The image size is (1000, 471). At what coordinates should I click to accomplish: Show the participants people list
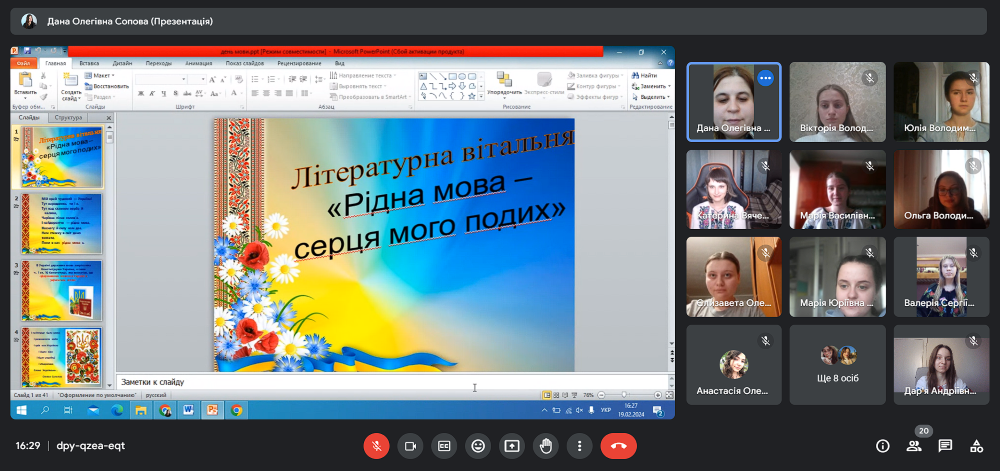(914, 446)
